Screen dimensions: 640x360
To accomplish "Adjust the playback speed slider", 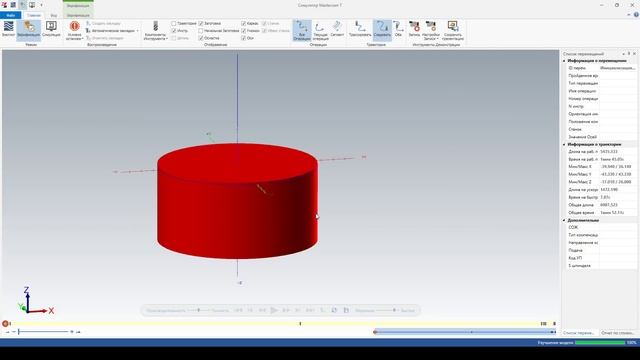I will click(394, 311).
